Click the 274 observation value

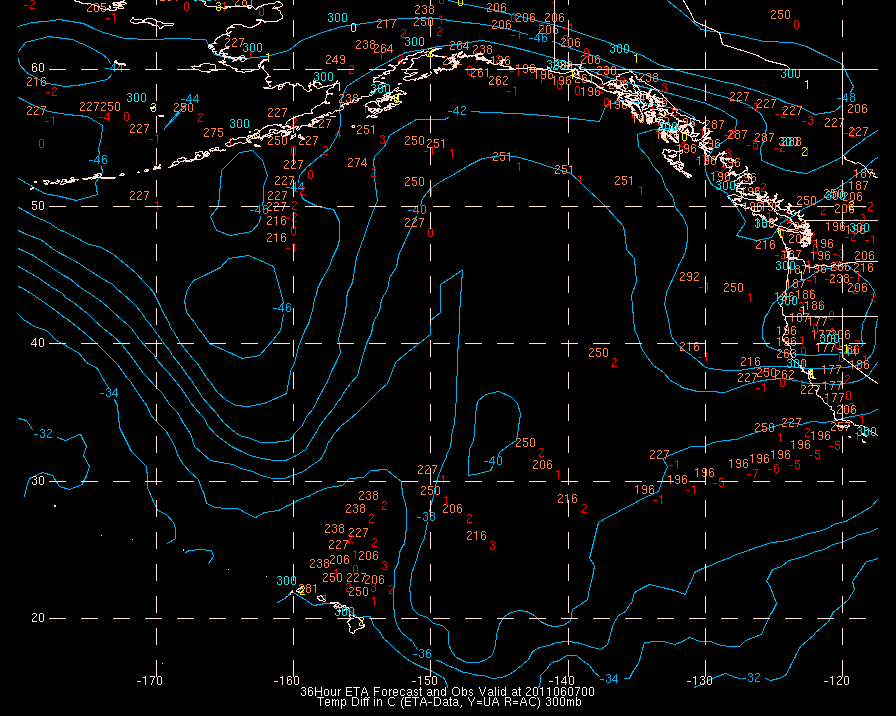357,163
